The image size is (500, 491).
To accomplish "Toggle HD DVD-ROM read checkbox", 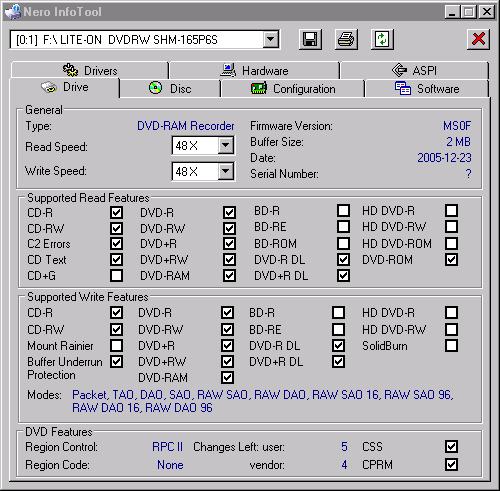I will pos(451,243).
